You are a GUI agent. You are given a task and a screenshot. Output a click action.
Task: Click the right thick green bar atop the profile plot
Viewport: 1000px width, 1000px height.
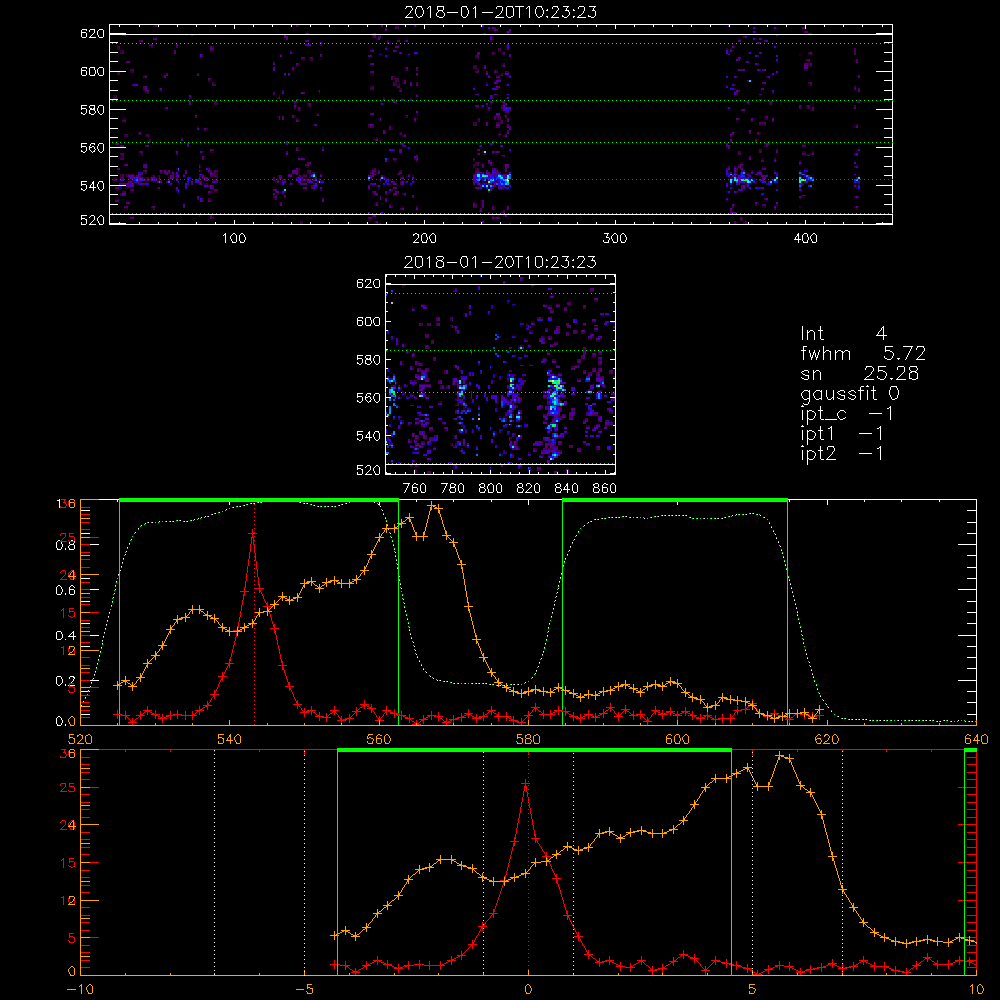coord(675,501)
